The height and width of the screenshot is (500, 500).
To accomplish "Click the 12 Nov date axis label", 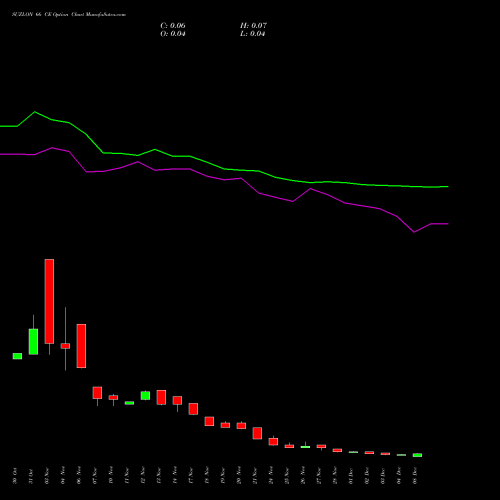I will [143, 476].
